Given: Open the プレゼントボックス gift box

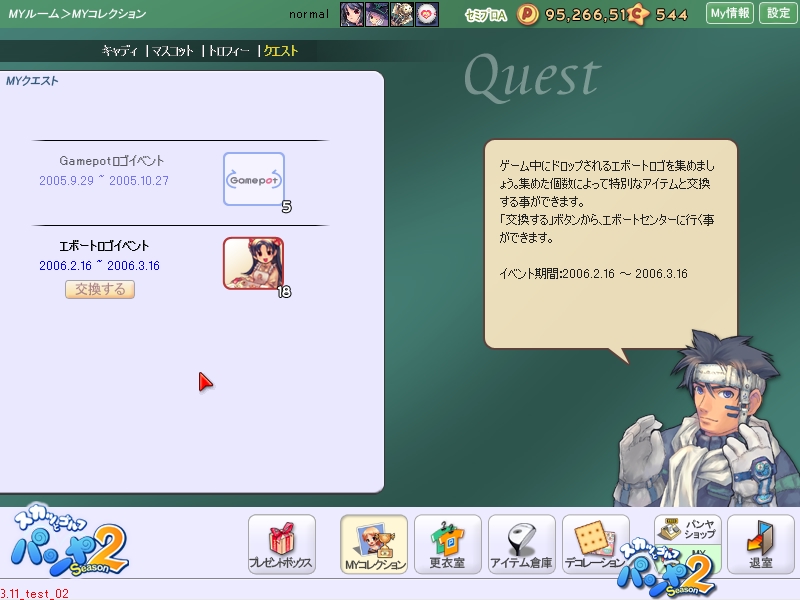Looking at the screenshot, I should coord(282,545).
